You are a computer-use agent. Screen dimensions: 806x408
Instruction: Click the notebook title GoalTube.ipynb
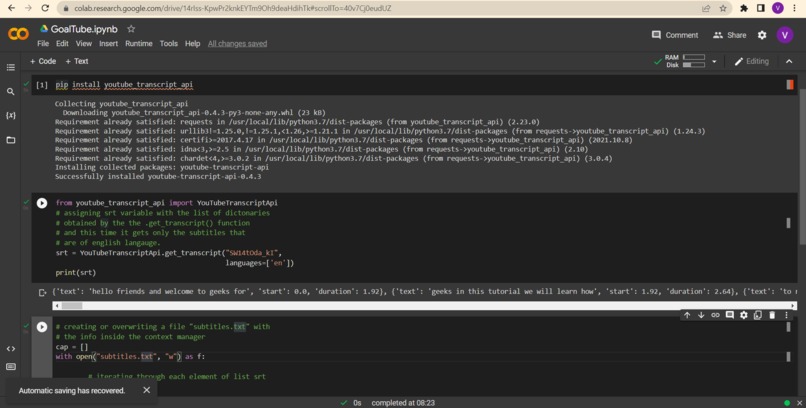pos(84,29)
